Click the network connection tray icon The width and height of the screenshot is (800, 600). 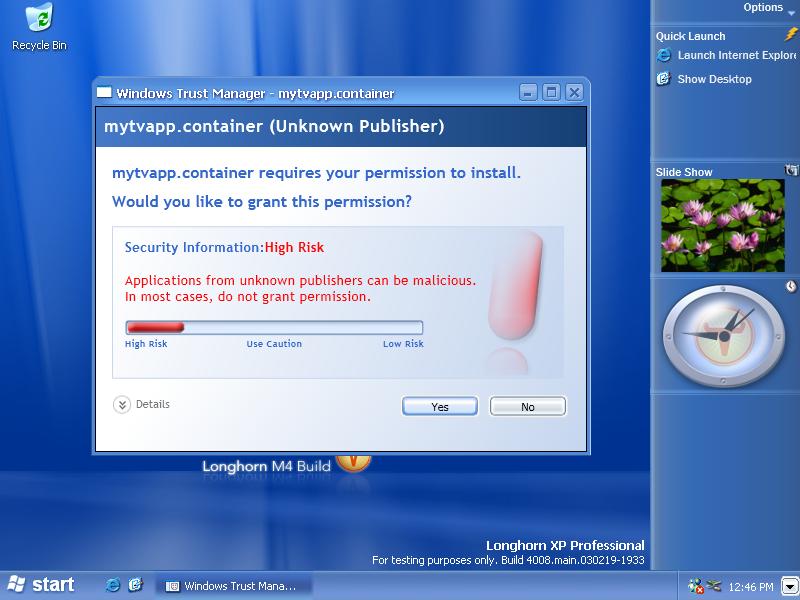tap(695, 586)
